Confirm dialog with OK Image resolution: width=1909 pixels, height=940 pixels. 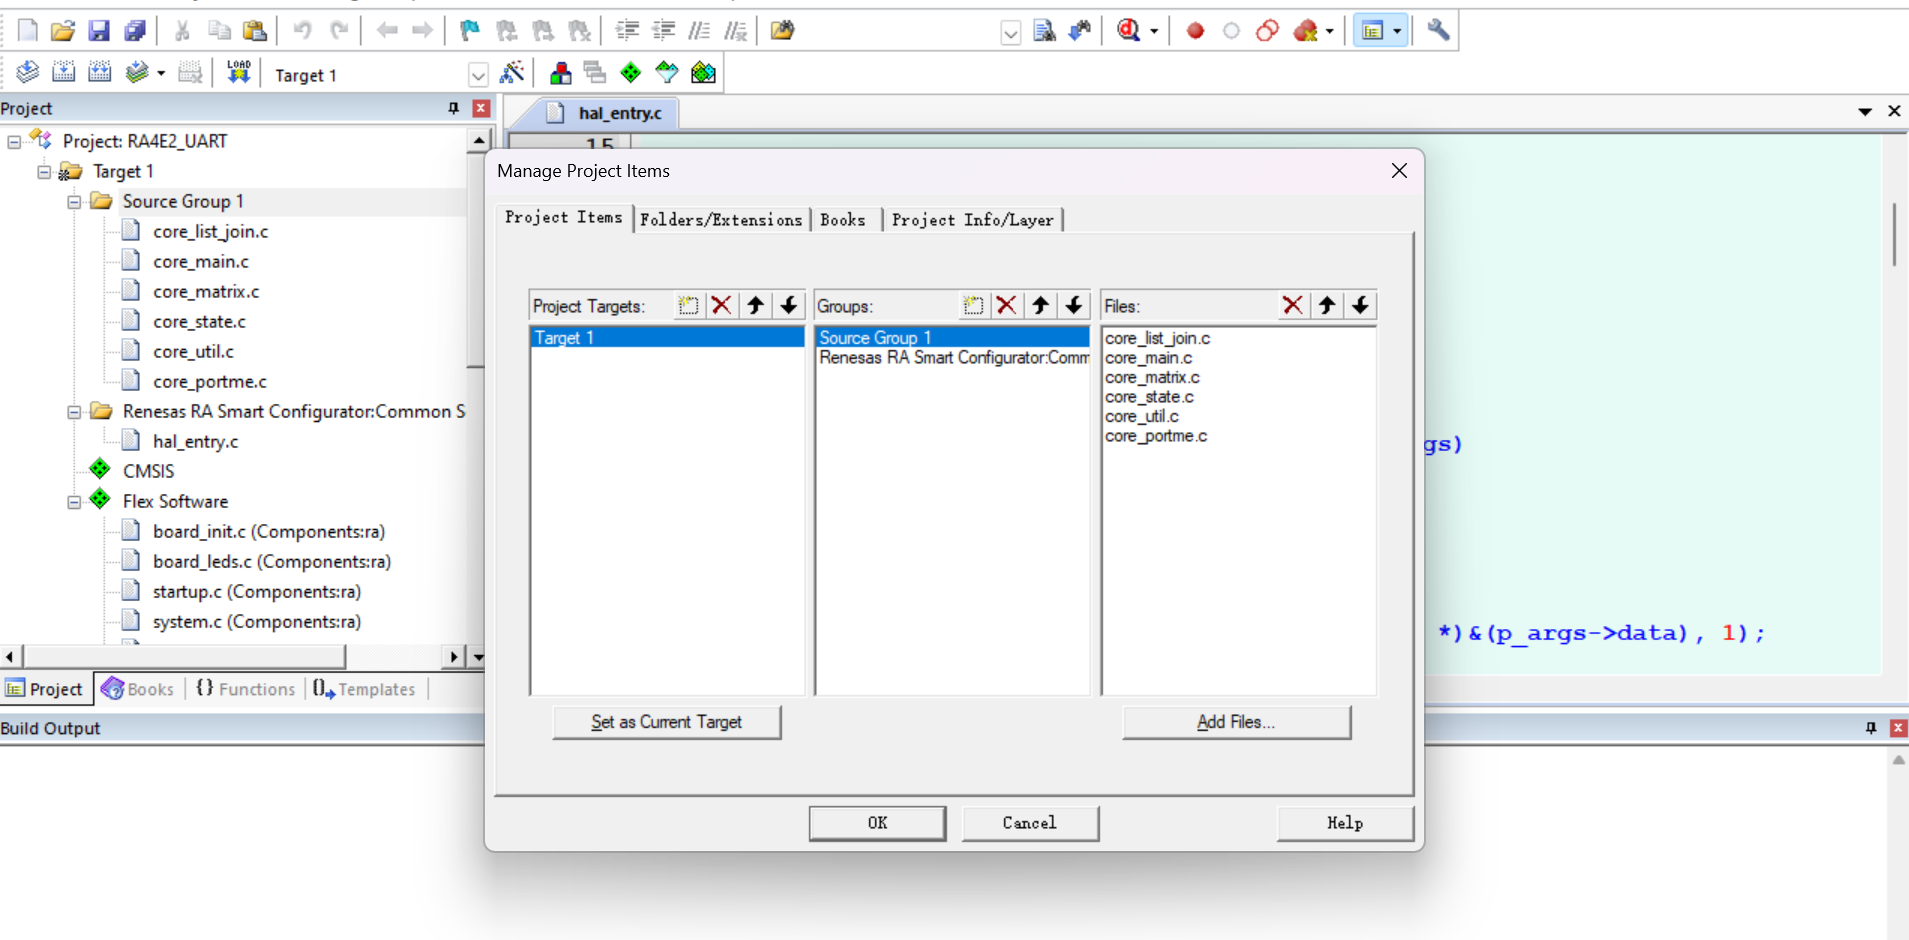[877, 823]
